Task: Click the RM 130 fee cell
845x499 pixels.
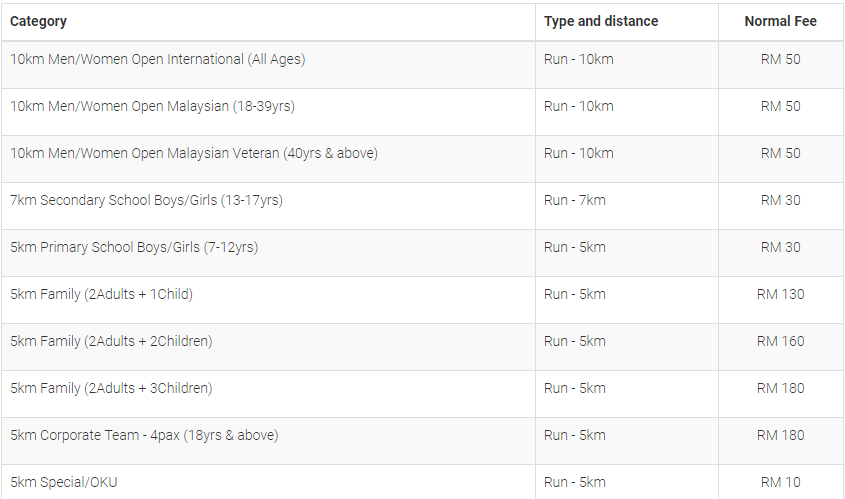Action: point(780,294)
